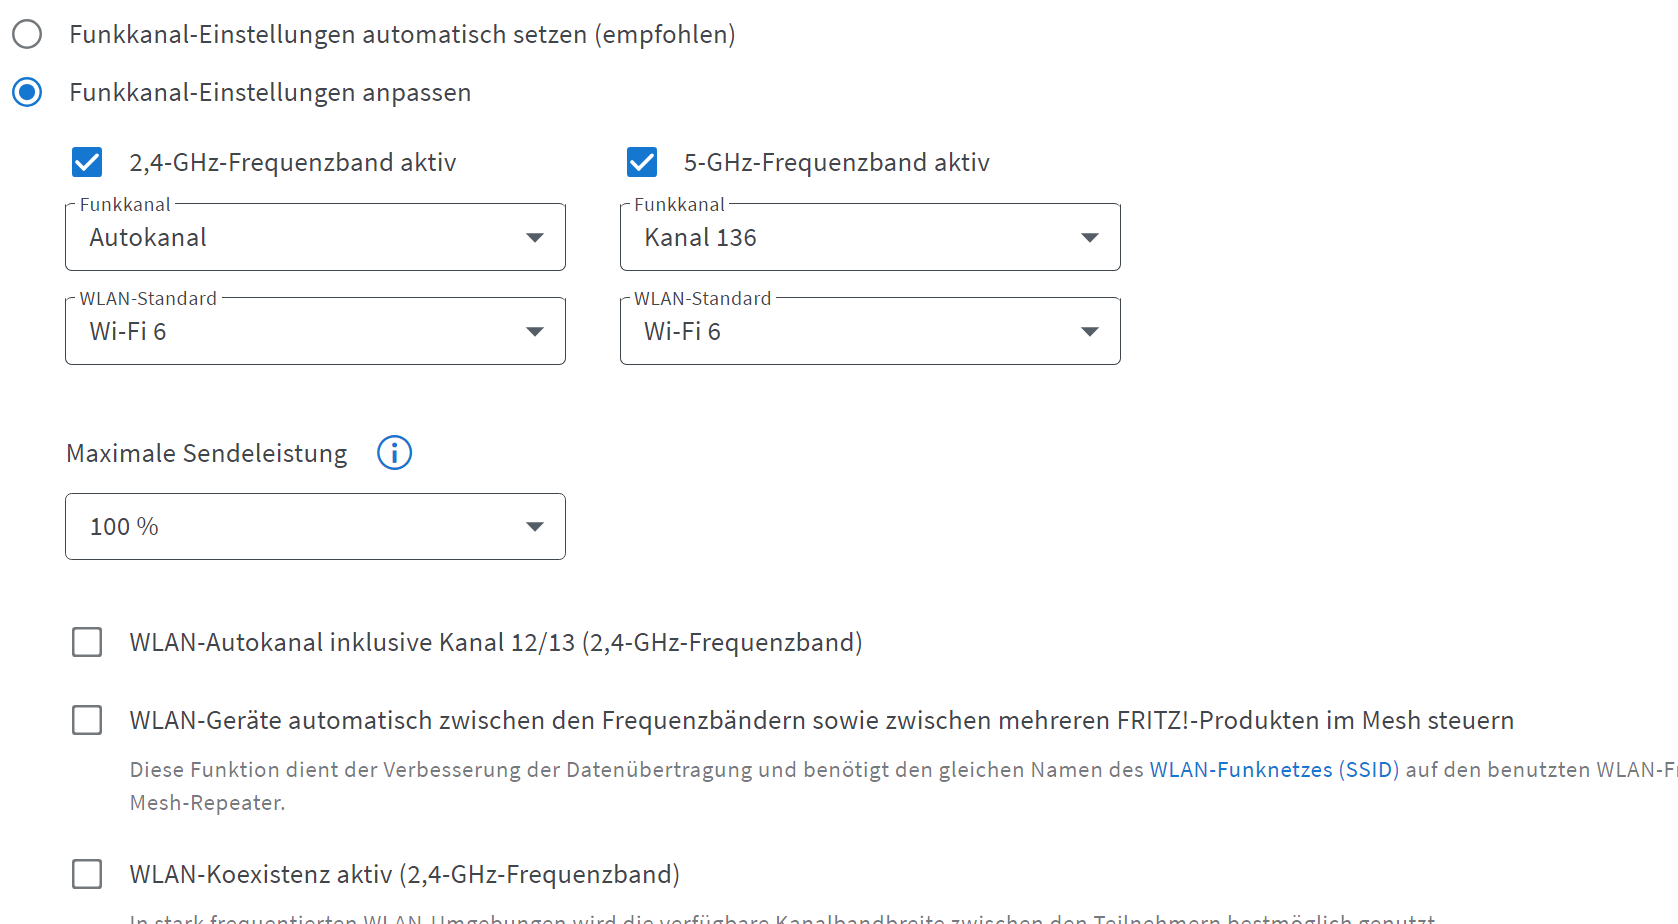Open the info icon beside Maximale Sendeleistung

click(x=394, y=453)
